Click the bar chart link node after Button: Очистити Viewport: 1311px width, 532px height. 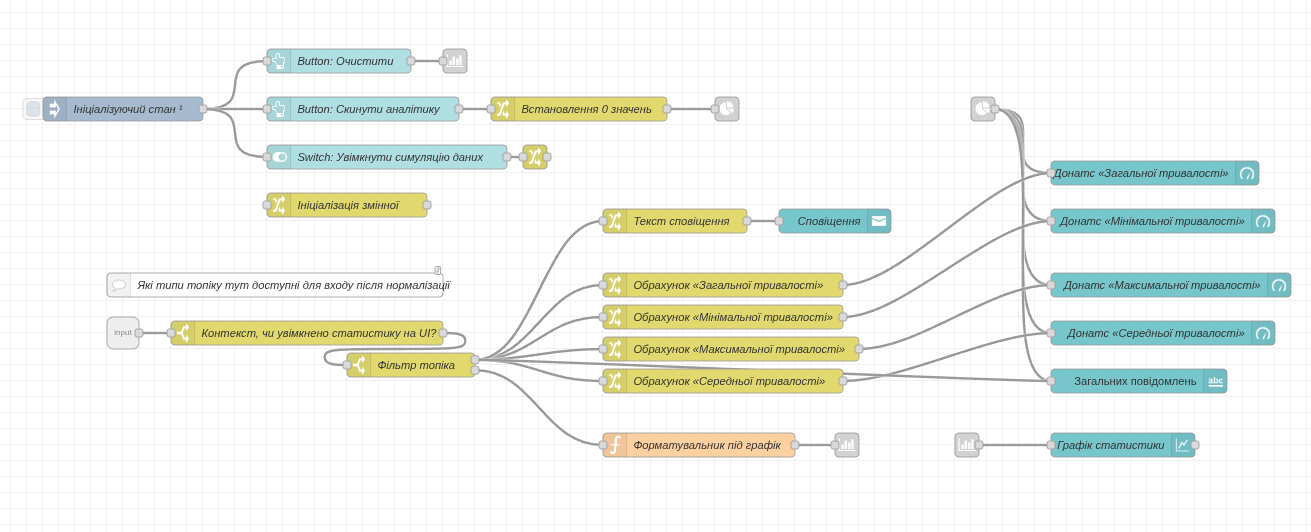pyautogui.click(x=455, y=61)
